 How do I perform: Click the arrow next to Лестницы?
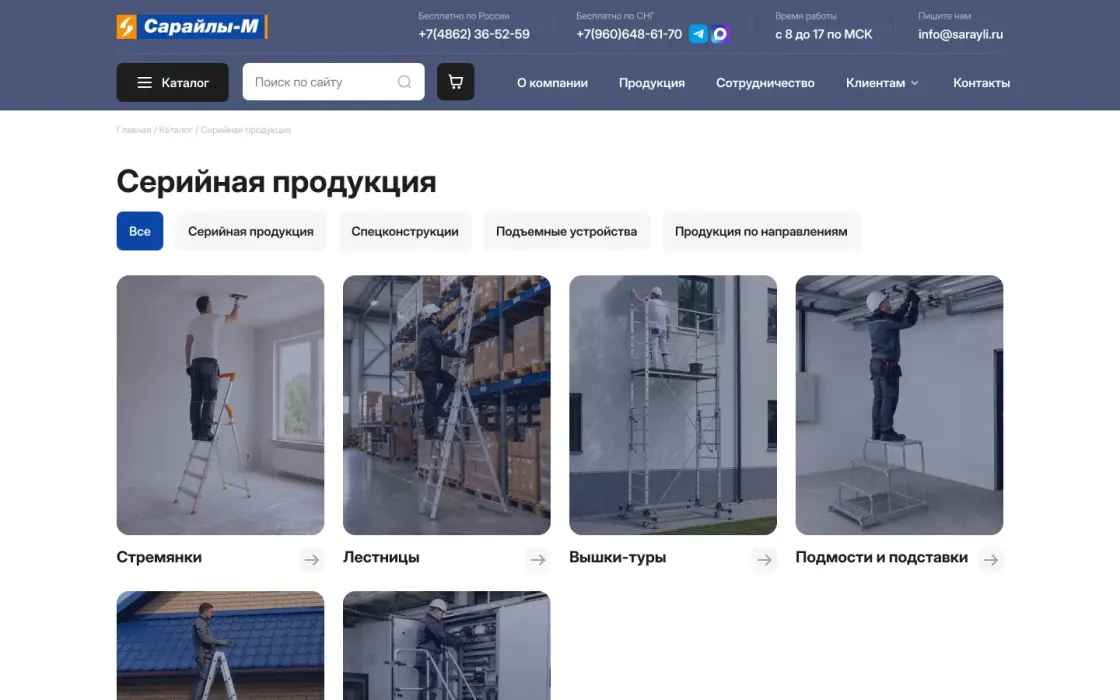[x=538, y=559]
